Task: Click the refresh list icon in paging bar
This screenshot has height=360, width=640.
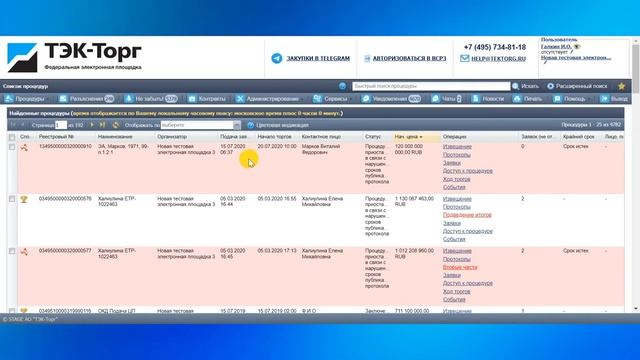Action: [x=116, y=125]
